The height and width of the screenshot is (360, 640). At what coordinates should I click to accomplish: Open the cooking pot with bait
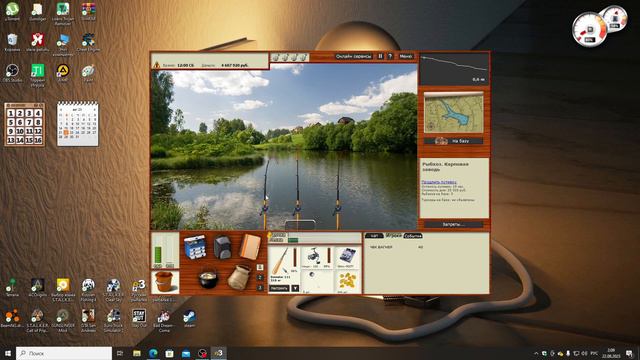pos(208,279)
